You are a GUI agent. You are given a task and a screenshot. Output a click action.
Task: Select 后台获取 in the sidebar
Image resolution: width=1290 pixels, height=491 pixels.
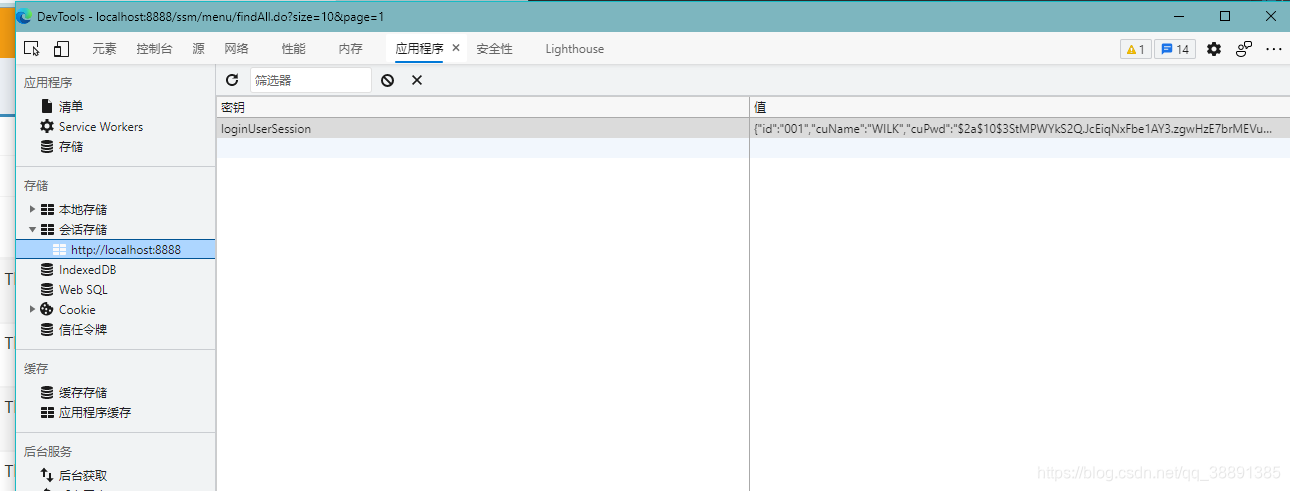(x=82, y=476)
